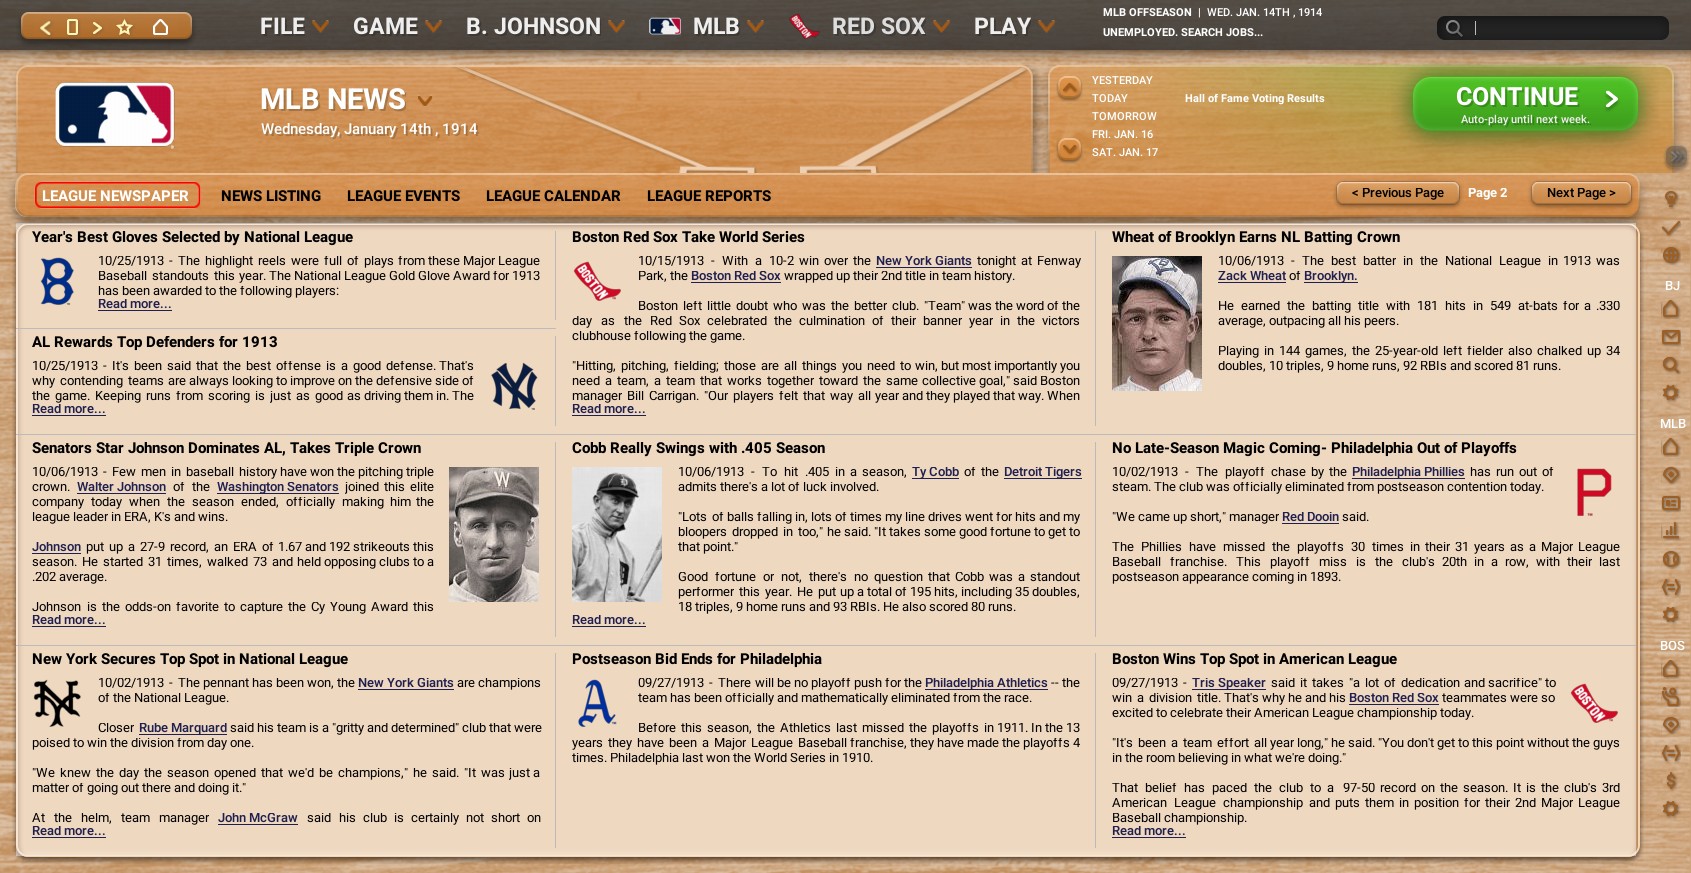The width and height of the screenshot is (1691, 873).
Task: Click the home icon in top navigation bar
Action: pyautogui.click(x=160, y=27)
